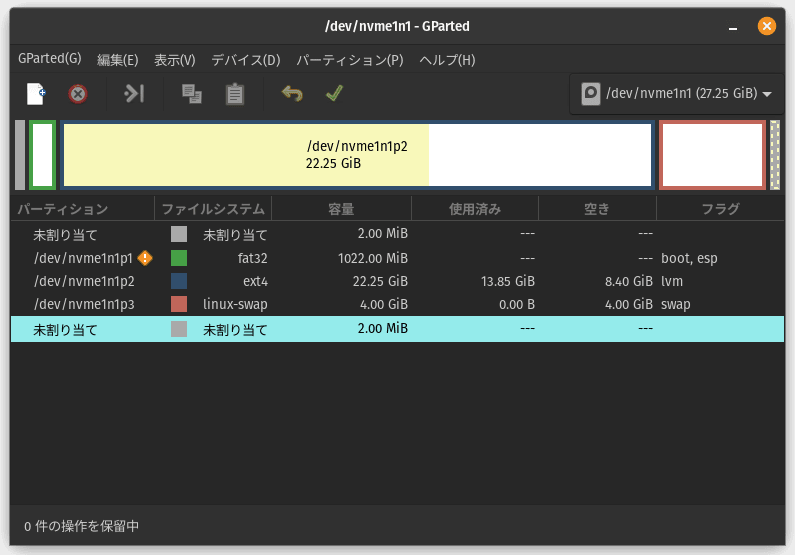Open the 編集(E) menu
The height and width of the screenshot is (555, 795).
118,60
